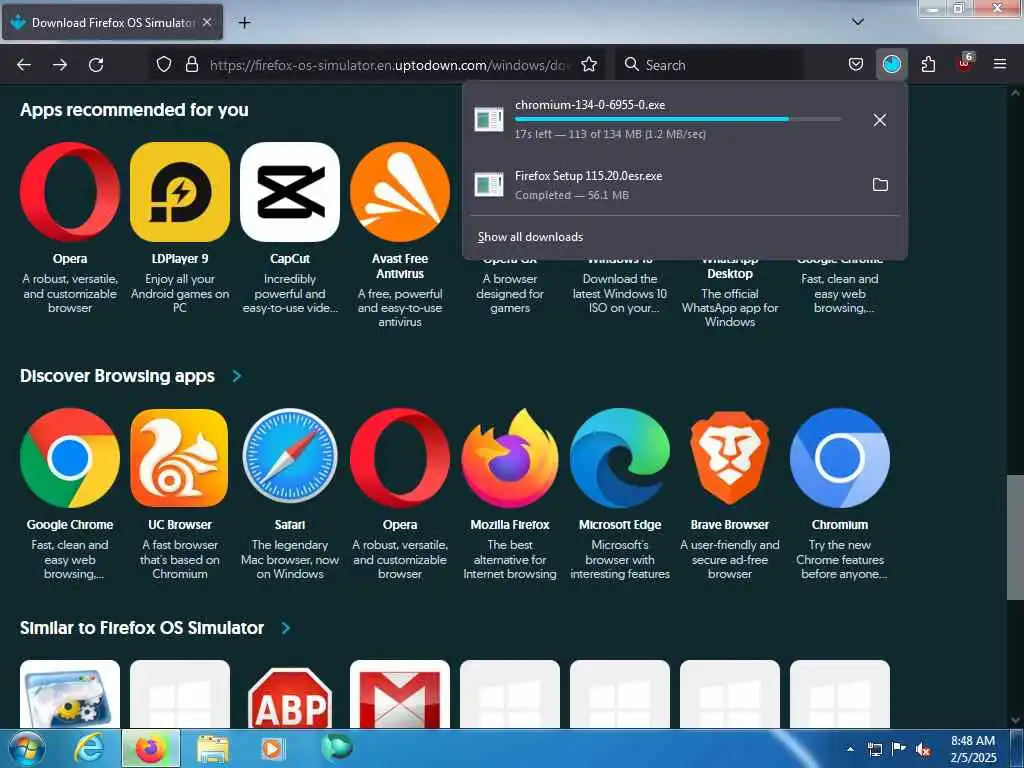Open the Adblock Plus ABP thumbnail
1024x768 pixels.
click(x=290, y=695)
